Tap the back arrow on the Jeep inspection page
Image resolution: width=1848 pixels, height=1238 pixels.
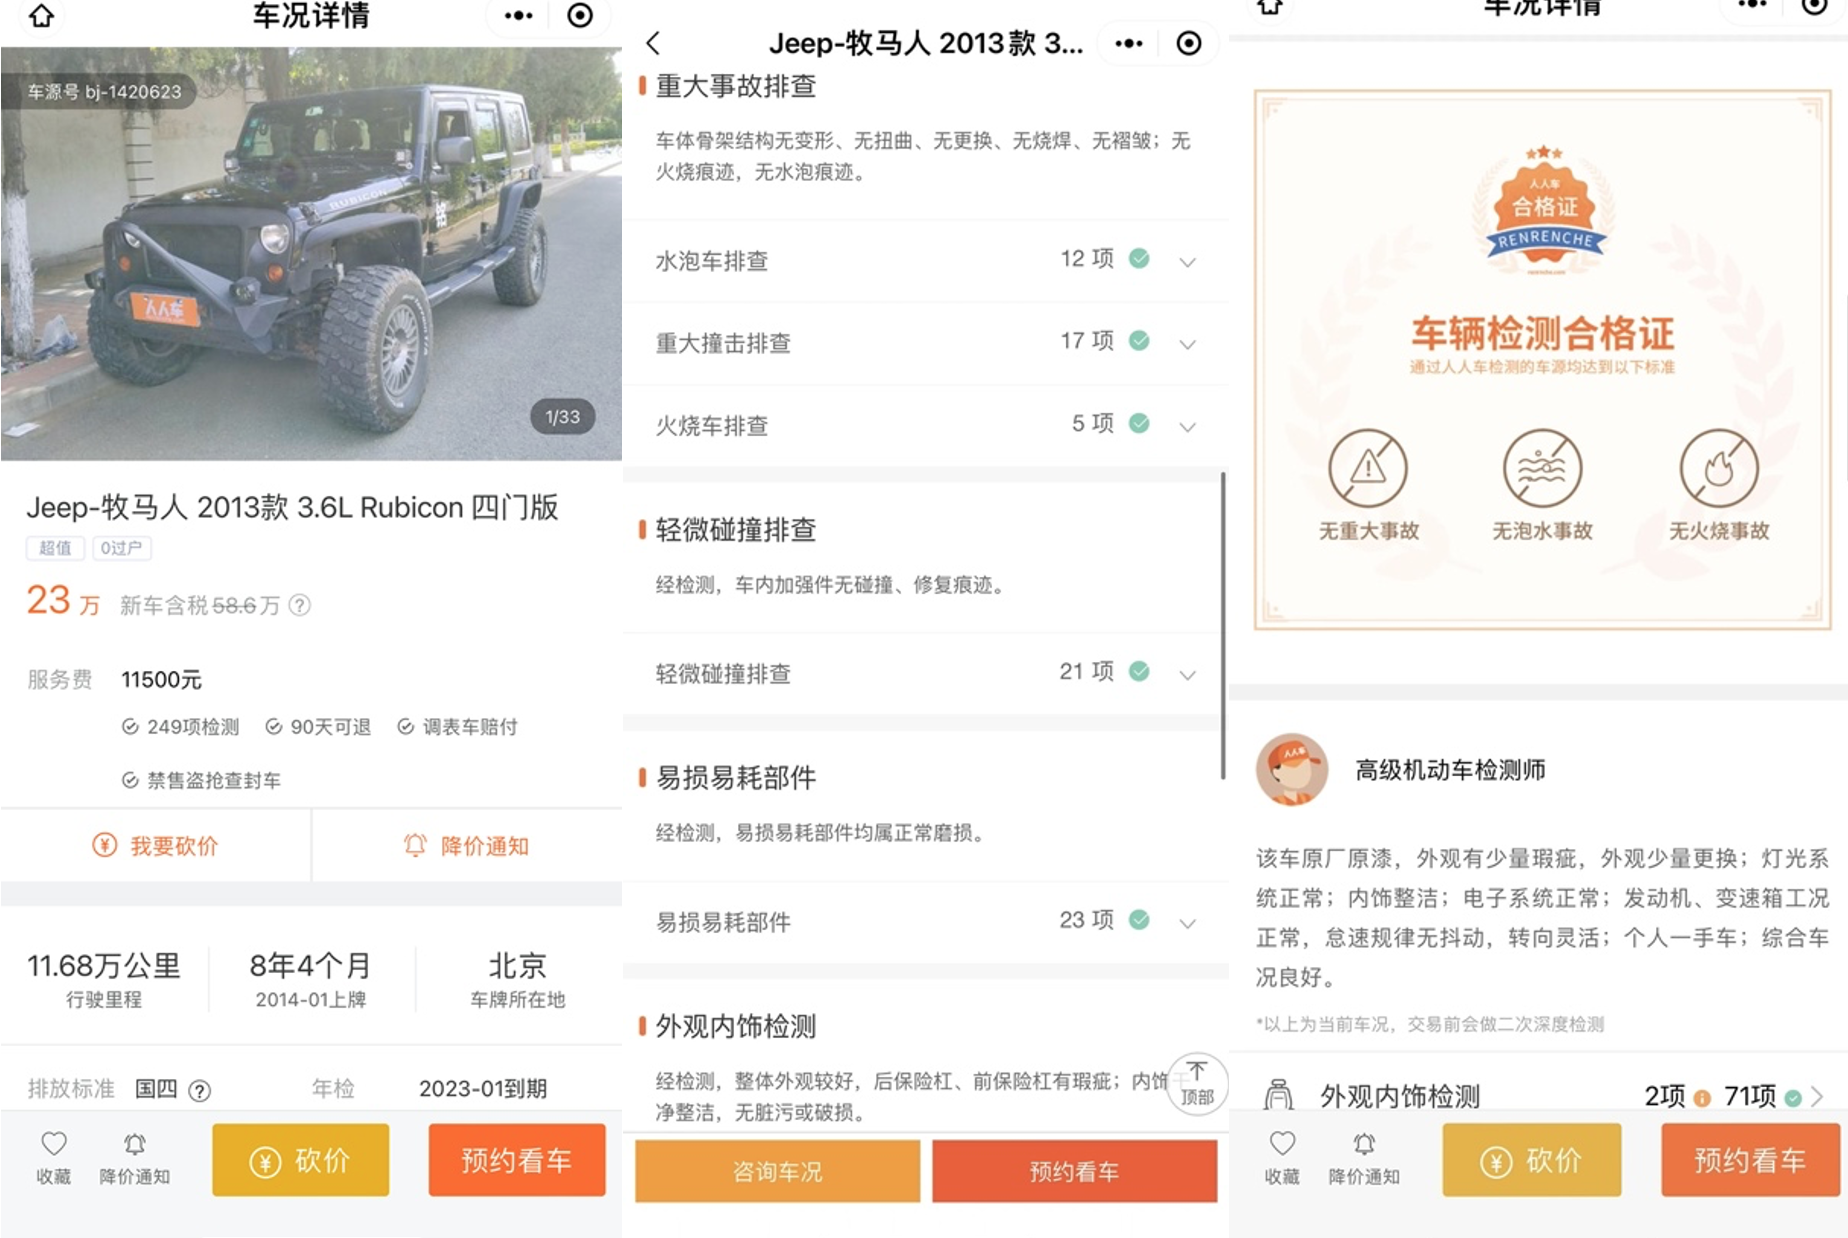click(x=655, y=44)
